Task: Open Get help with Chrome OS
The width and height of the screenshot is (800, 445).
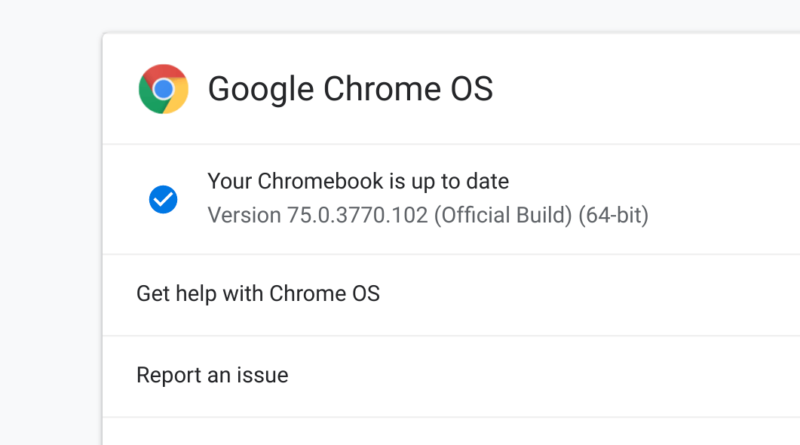Action: click(258, 294)
